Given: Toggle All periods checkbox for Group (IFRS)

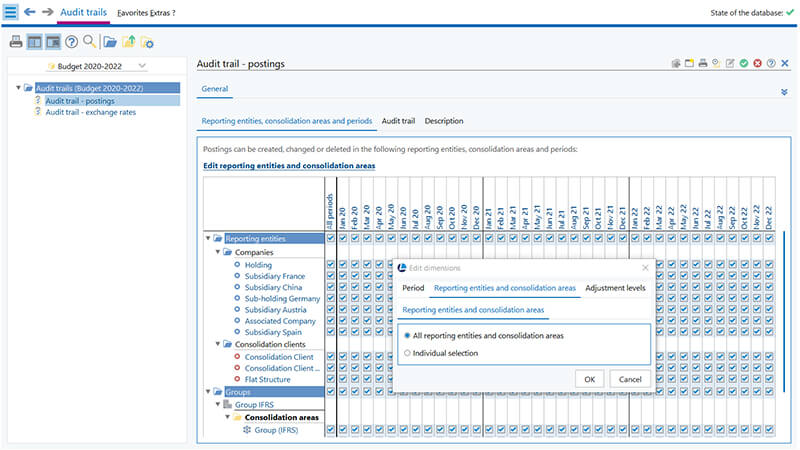Looking at the screenshot, I should [331, 430].
